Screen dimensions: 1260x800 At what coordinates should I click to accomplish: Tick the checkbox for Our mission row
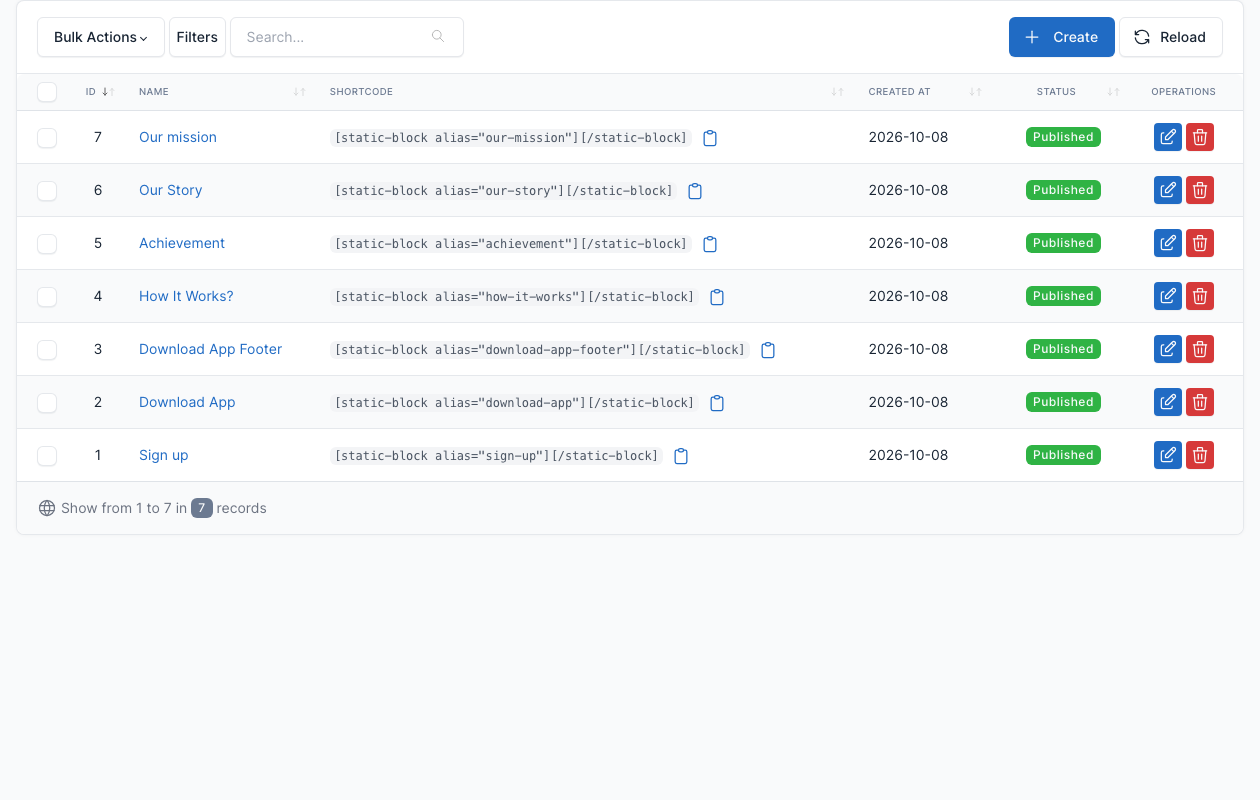[x=47, y=138]
